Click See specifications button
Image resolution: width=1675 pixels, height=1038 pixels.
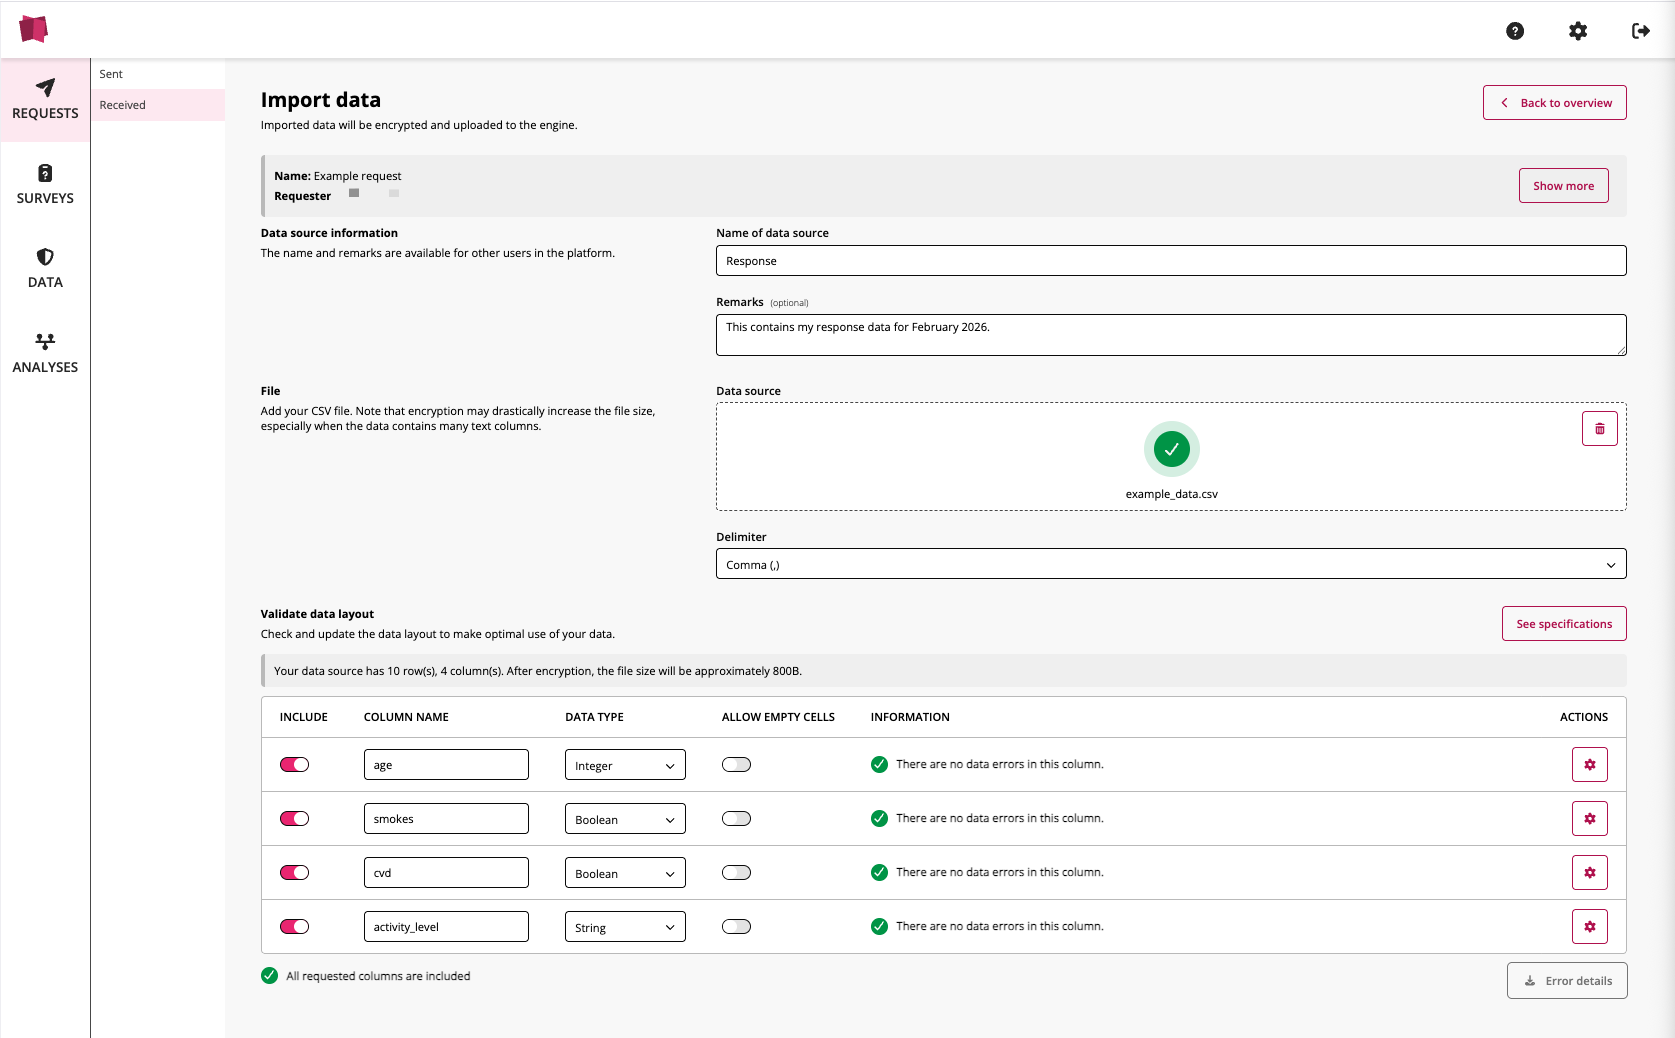(x=1563, y=624)
